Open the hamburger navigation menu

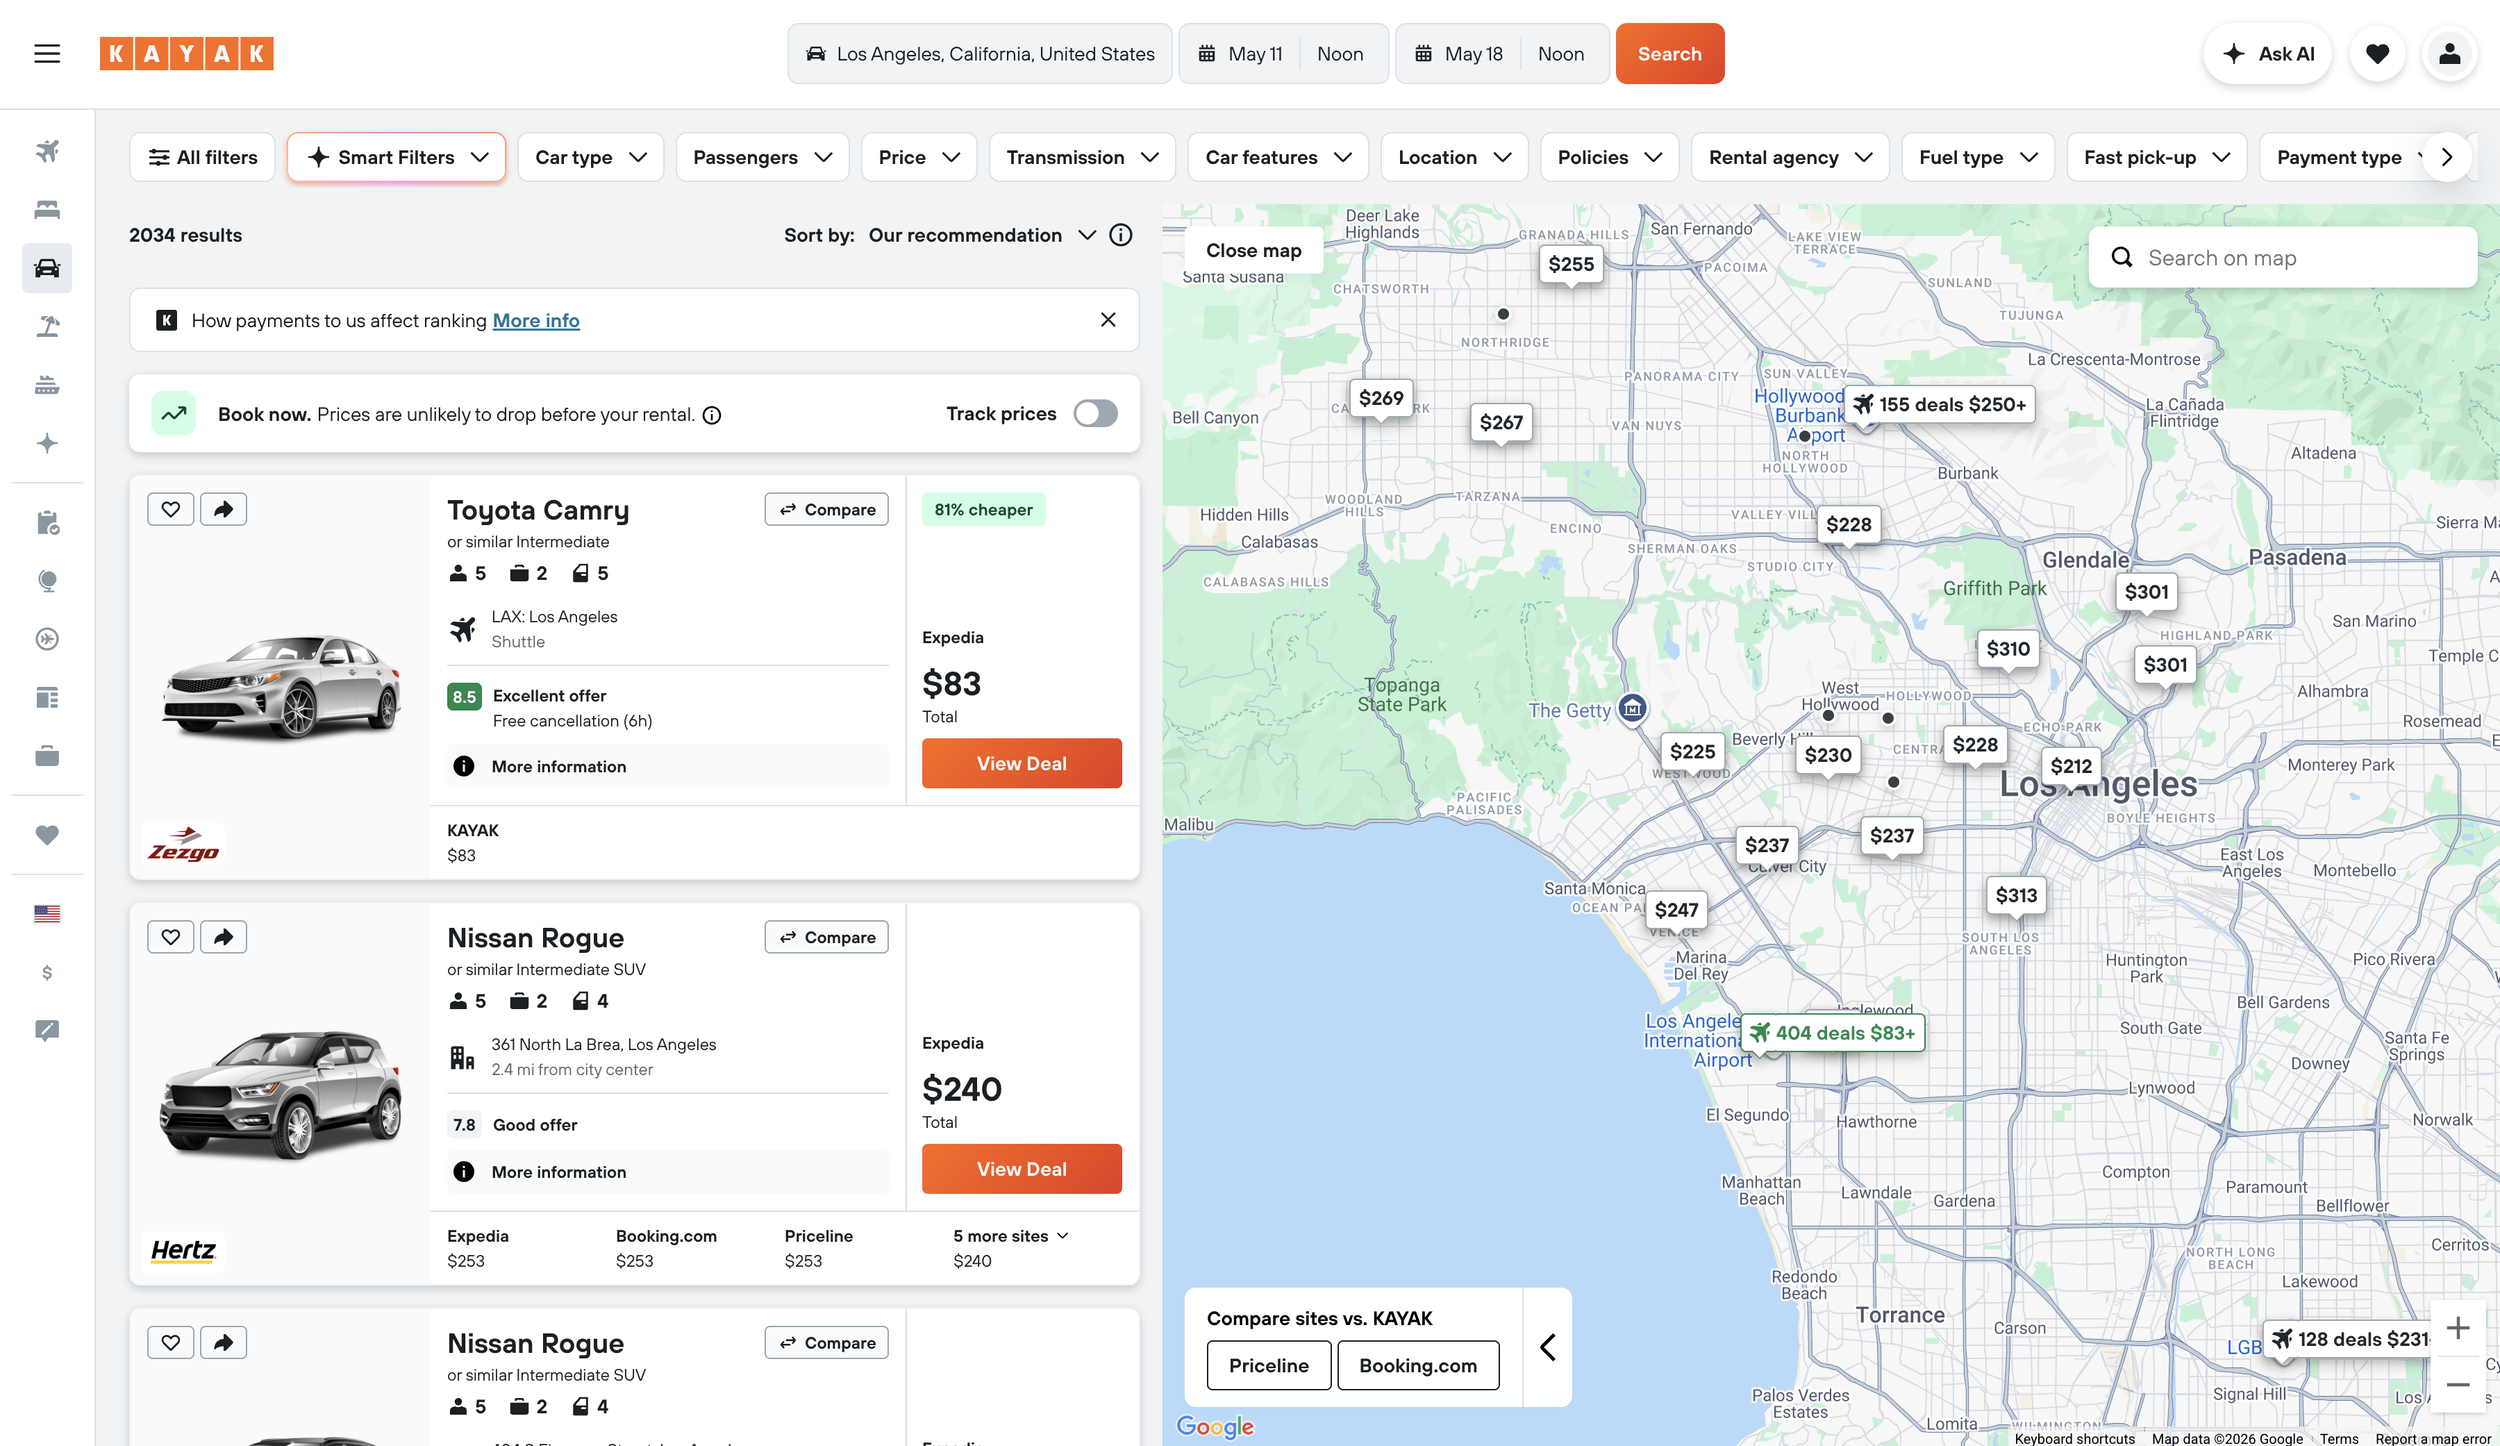[x=47, y=54]
